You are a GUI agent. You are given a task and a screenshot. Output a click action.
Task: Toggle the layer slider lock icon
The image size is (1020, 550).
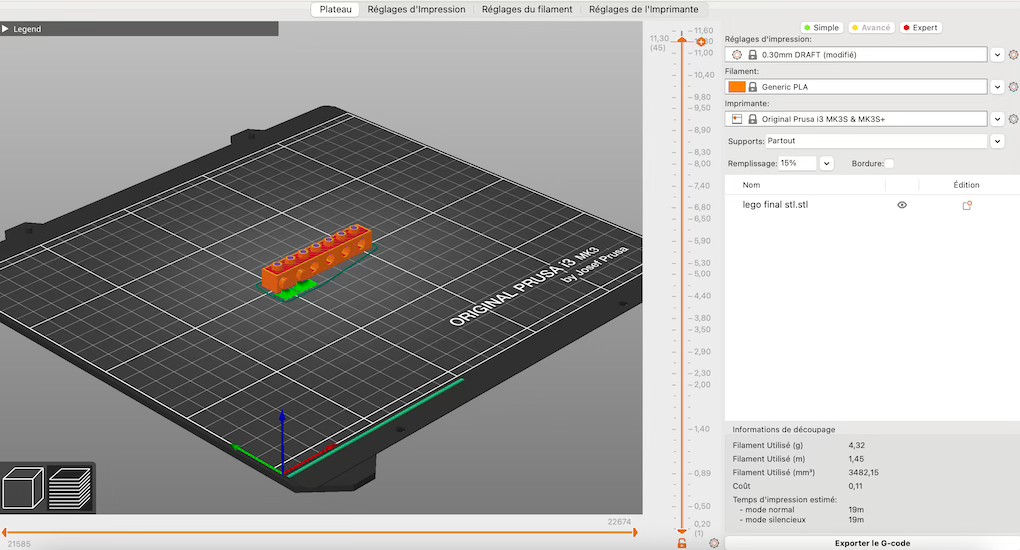point(682,543)
